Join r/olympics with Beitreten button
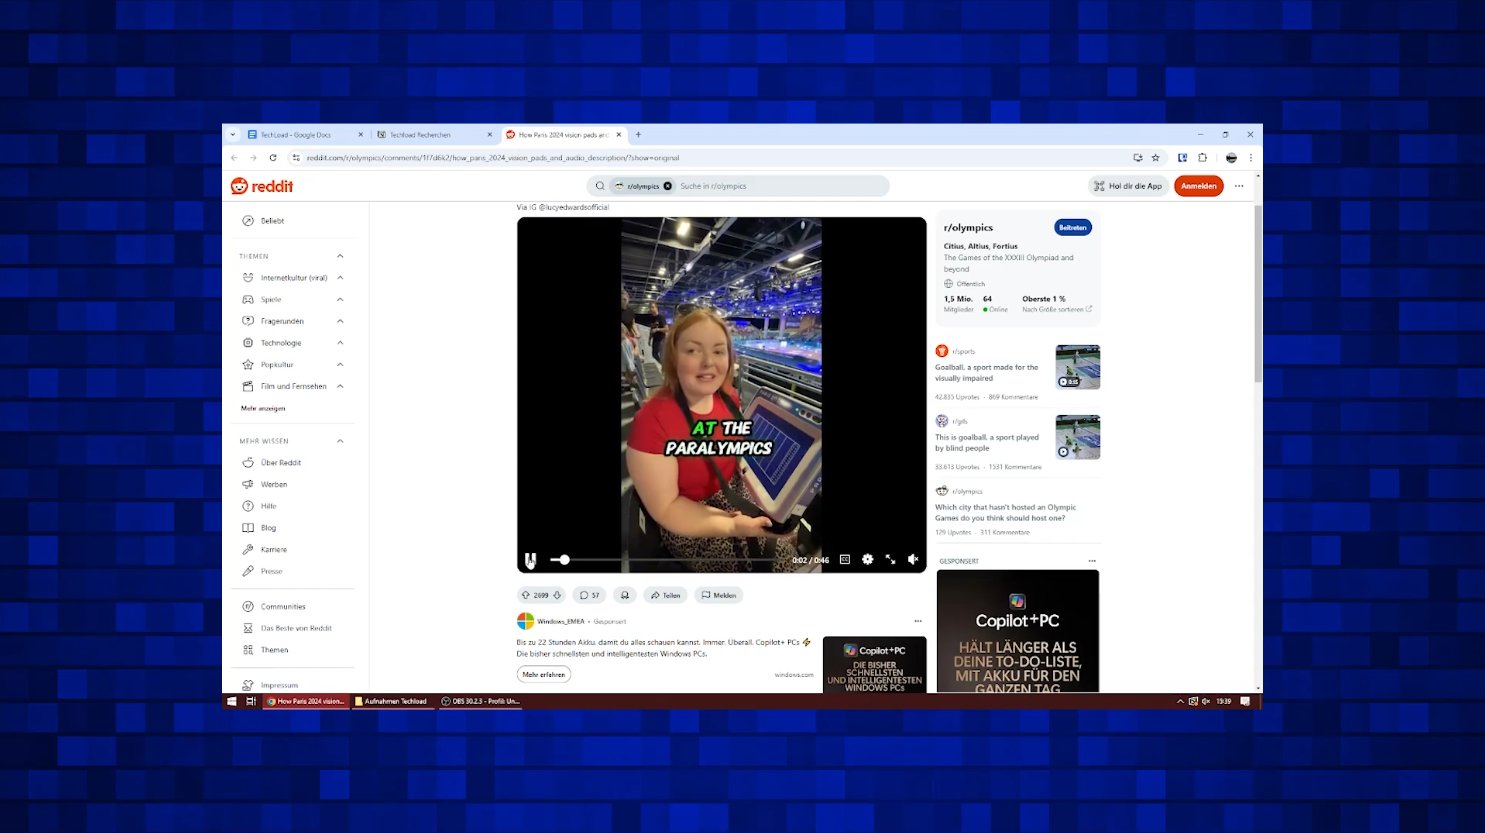This screenshot has width=1485, height=833. 1073,228
